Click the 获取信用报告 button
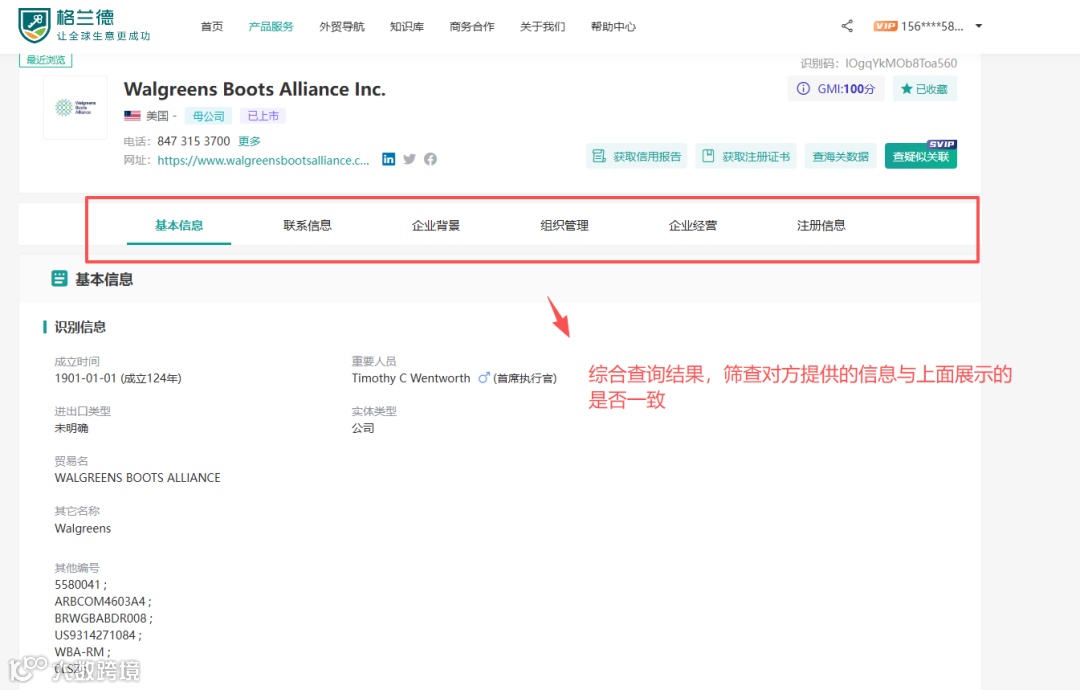The width and height of the screenshot is (1080, 690). tap(636, 156)
